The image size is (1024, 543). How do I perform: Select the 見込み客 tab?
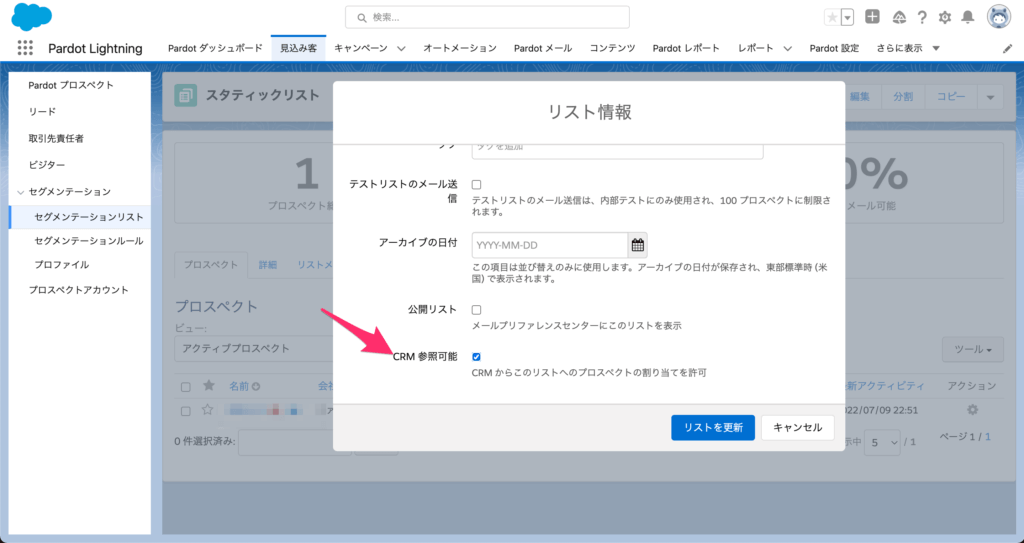coord(298,48)
